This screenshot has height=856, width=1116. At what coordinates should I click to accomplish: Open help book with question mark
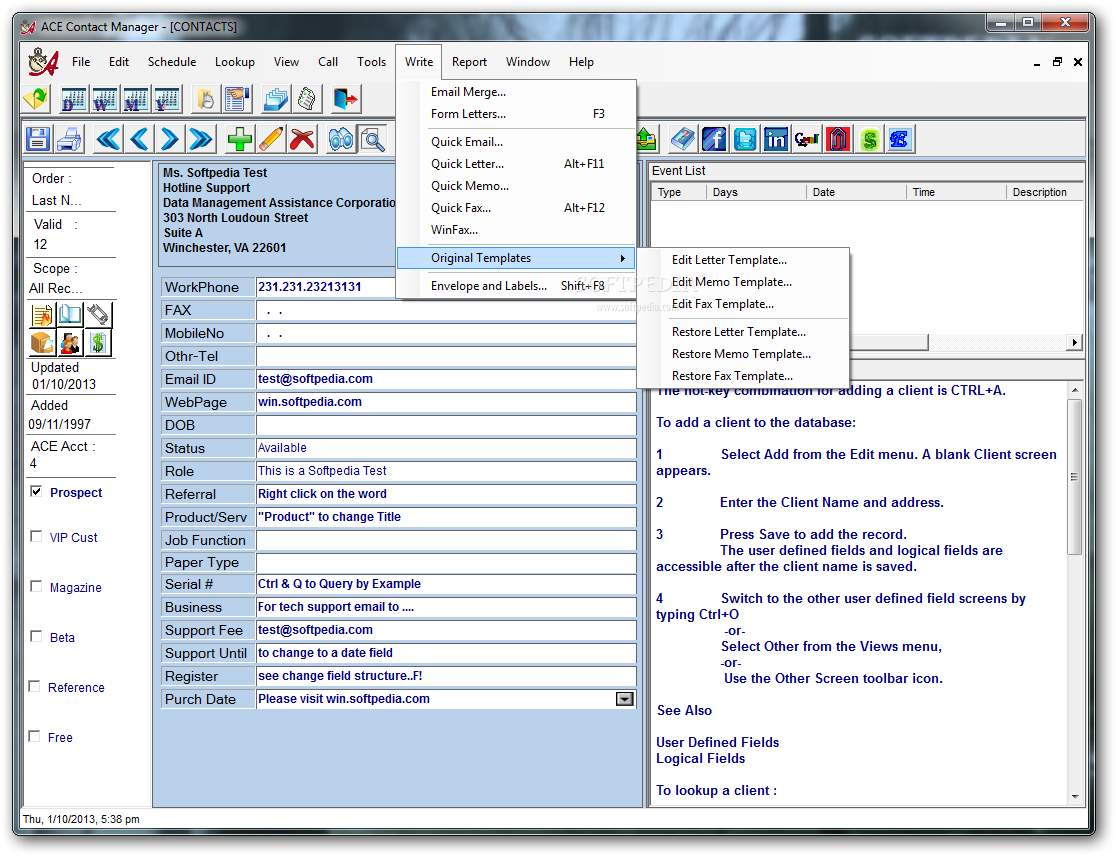tap(683, 139)
